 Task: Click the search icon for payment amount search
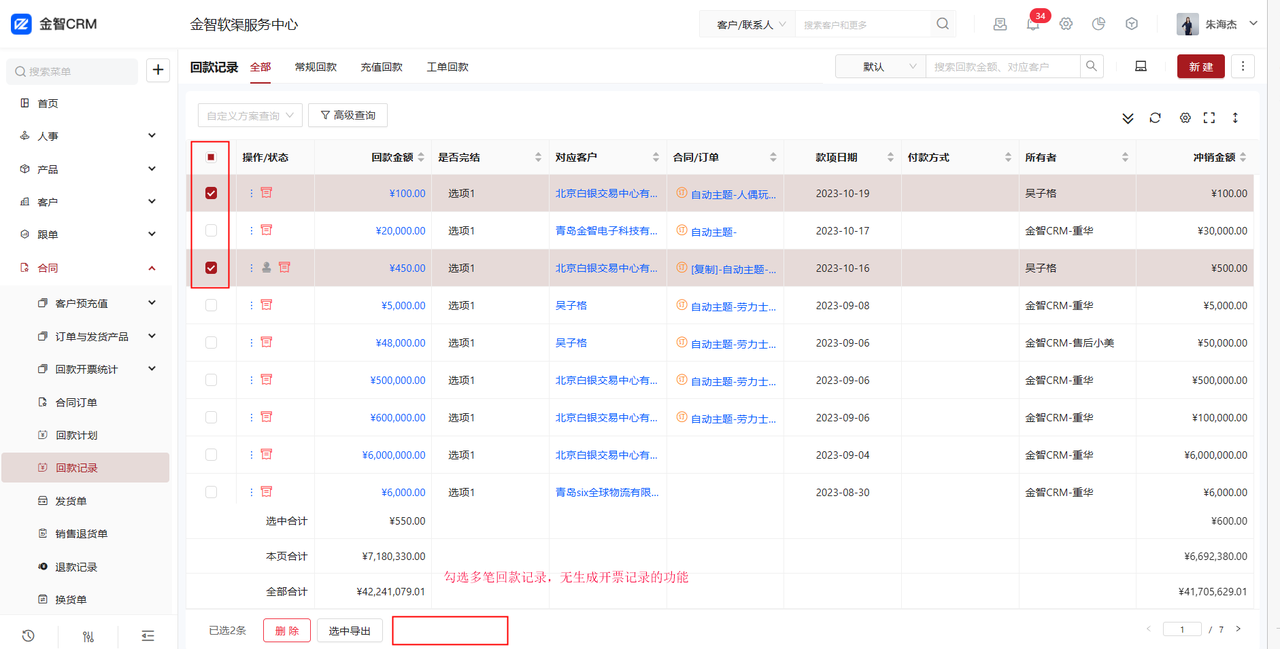click(1092, 66)
